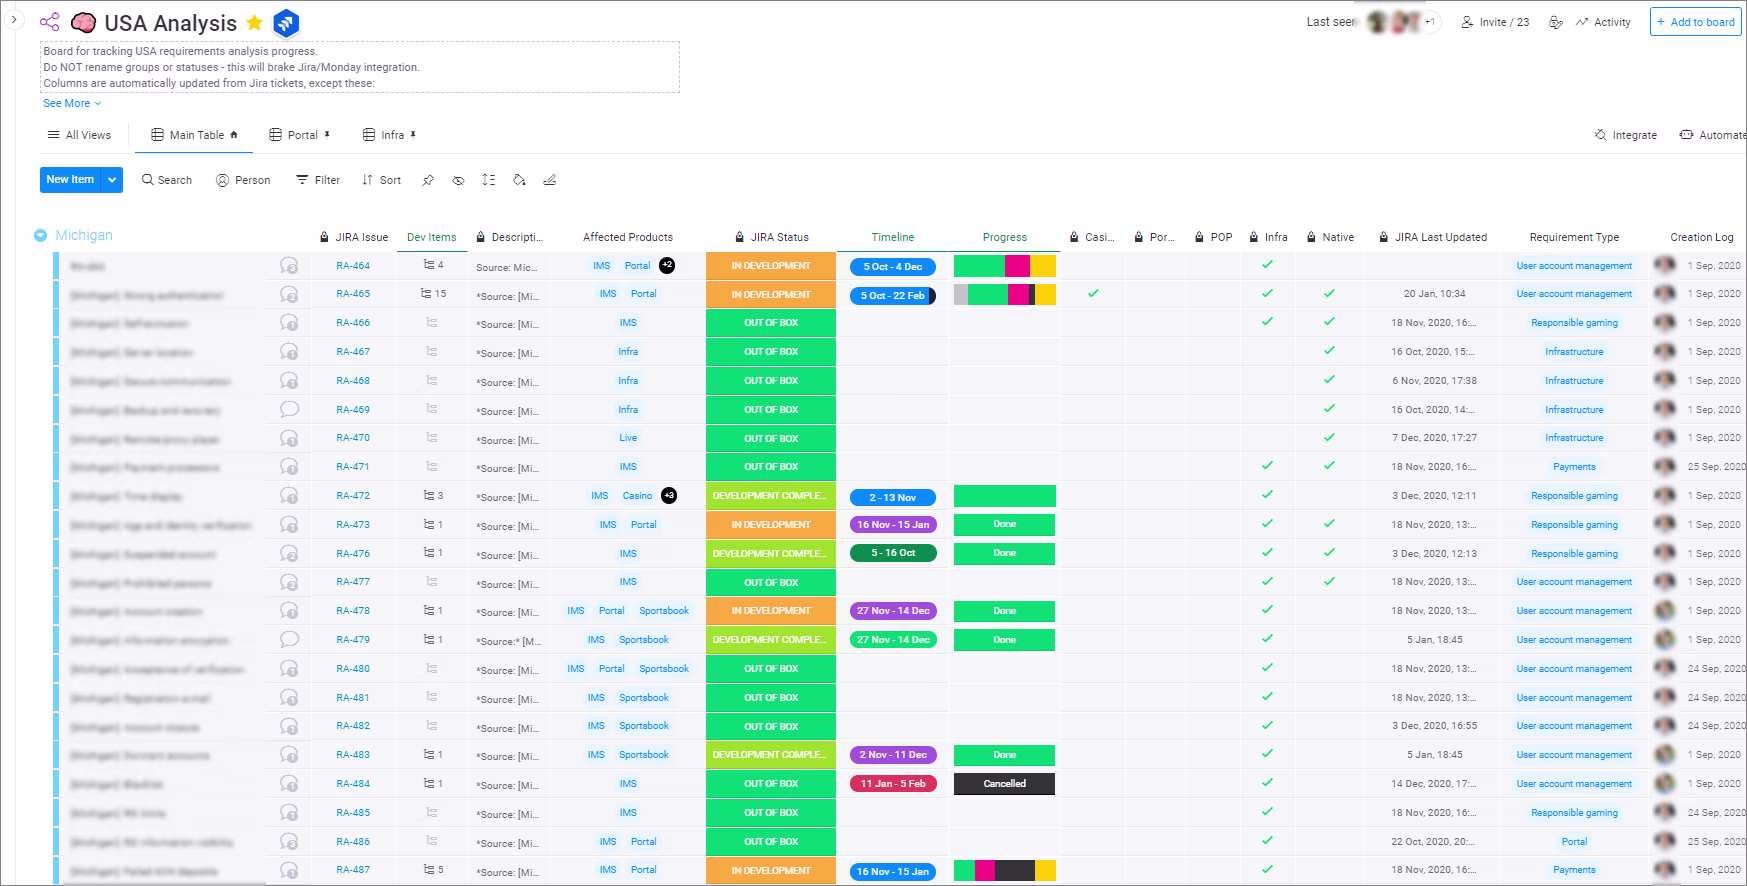1747x886 pixels.
Task: Click the Search field in toolbar
Action: (167, 180)
